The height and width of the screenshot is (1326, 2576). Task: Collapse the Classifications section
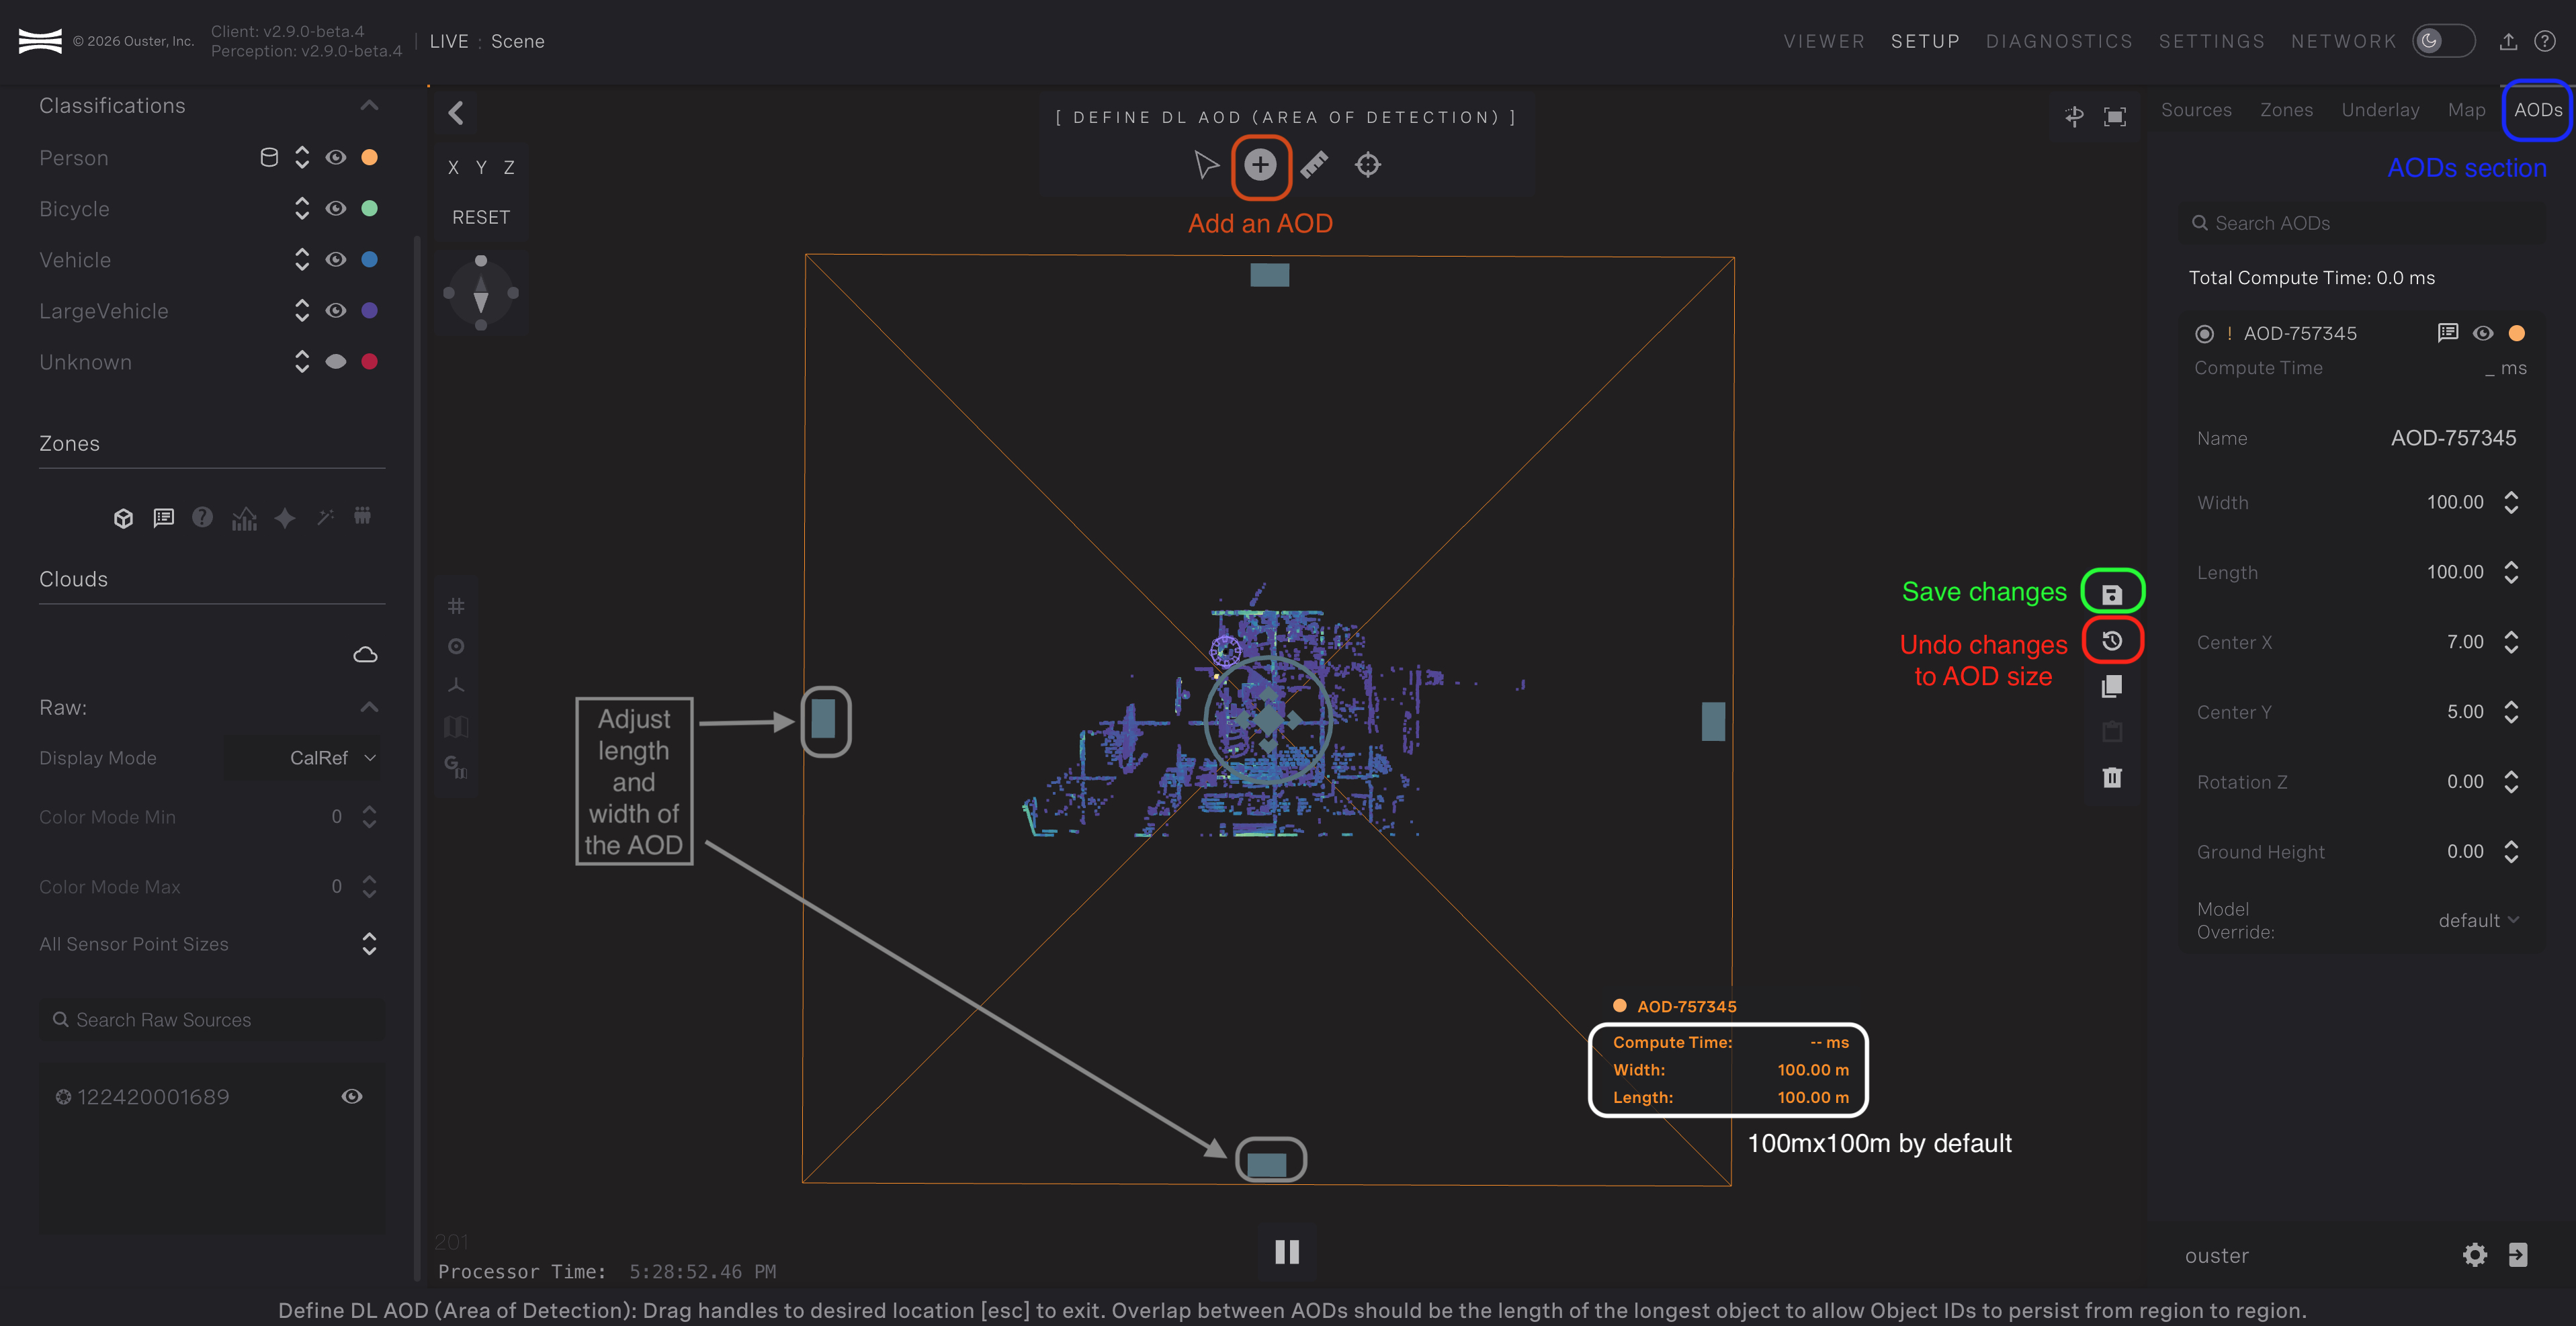369,106
